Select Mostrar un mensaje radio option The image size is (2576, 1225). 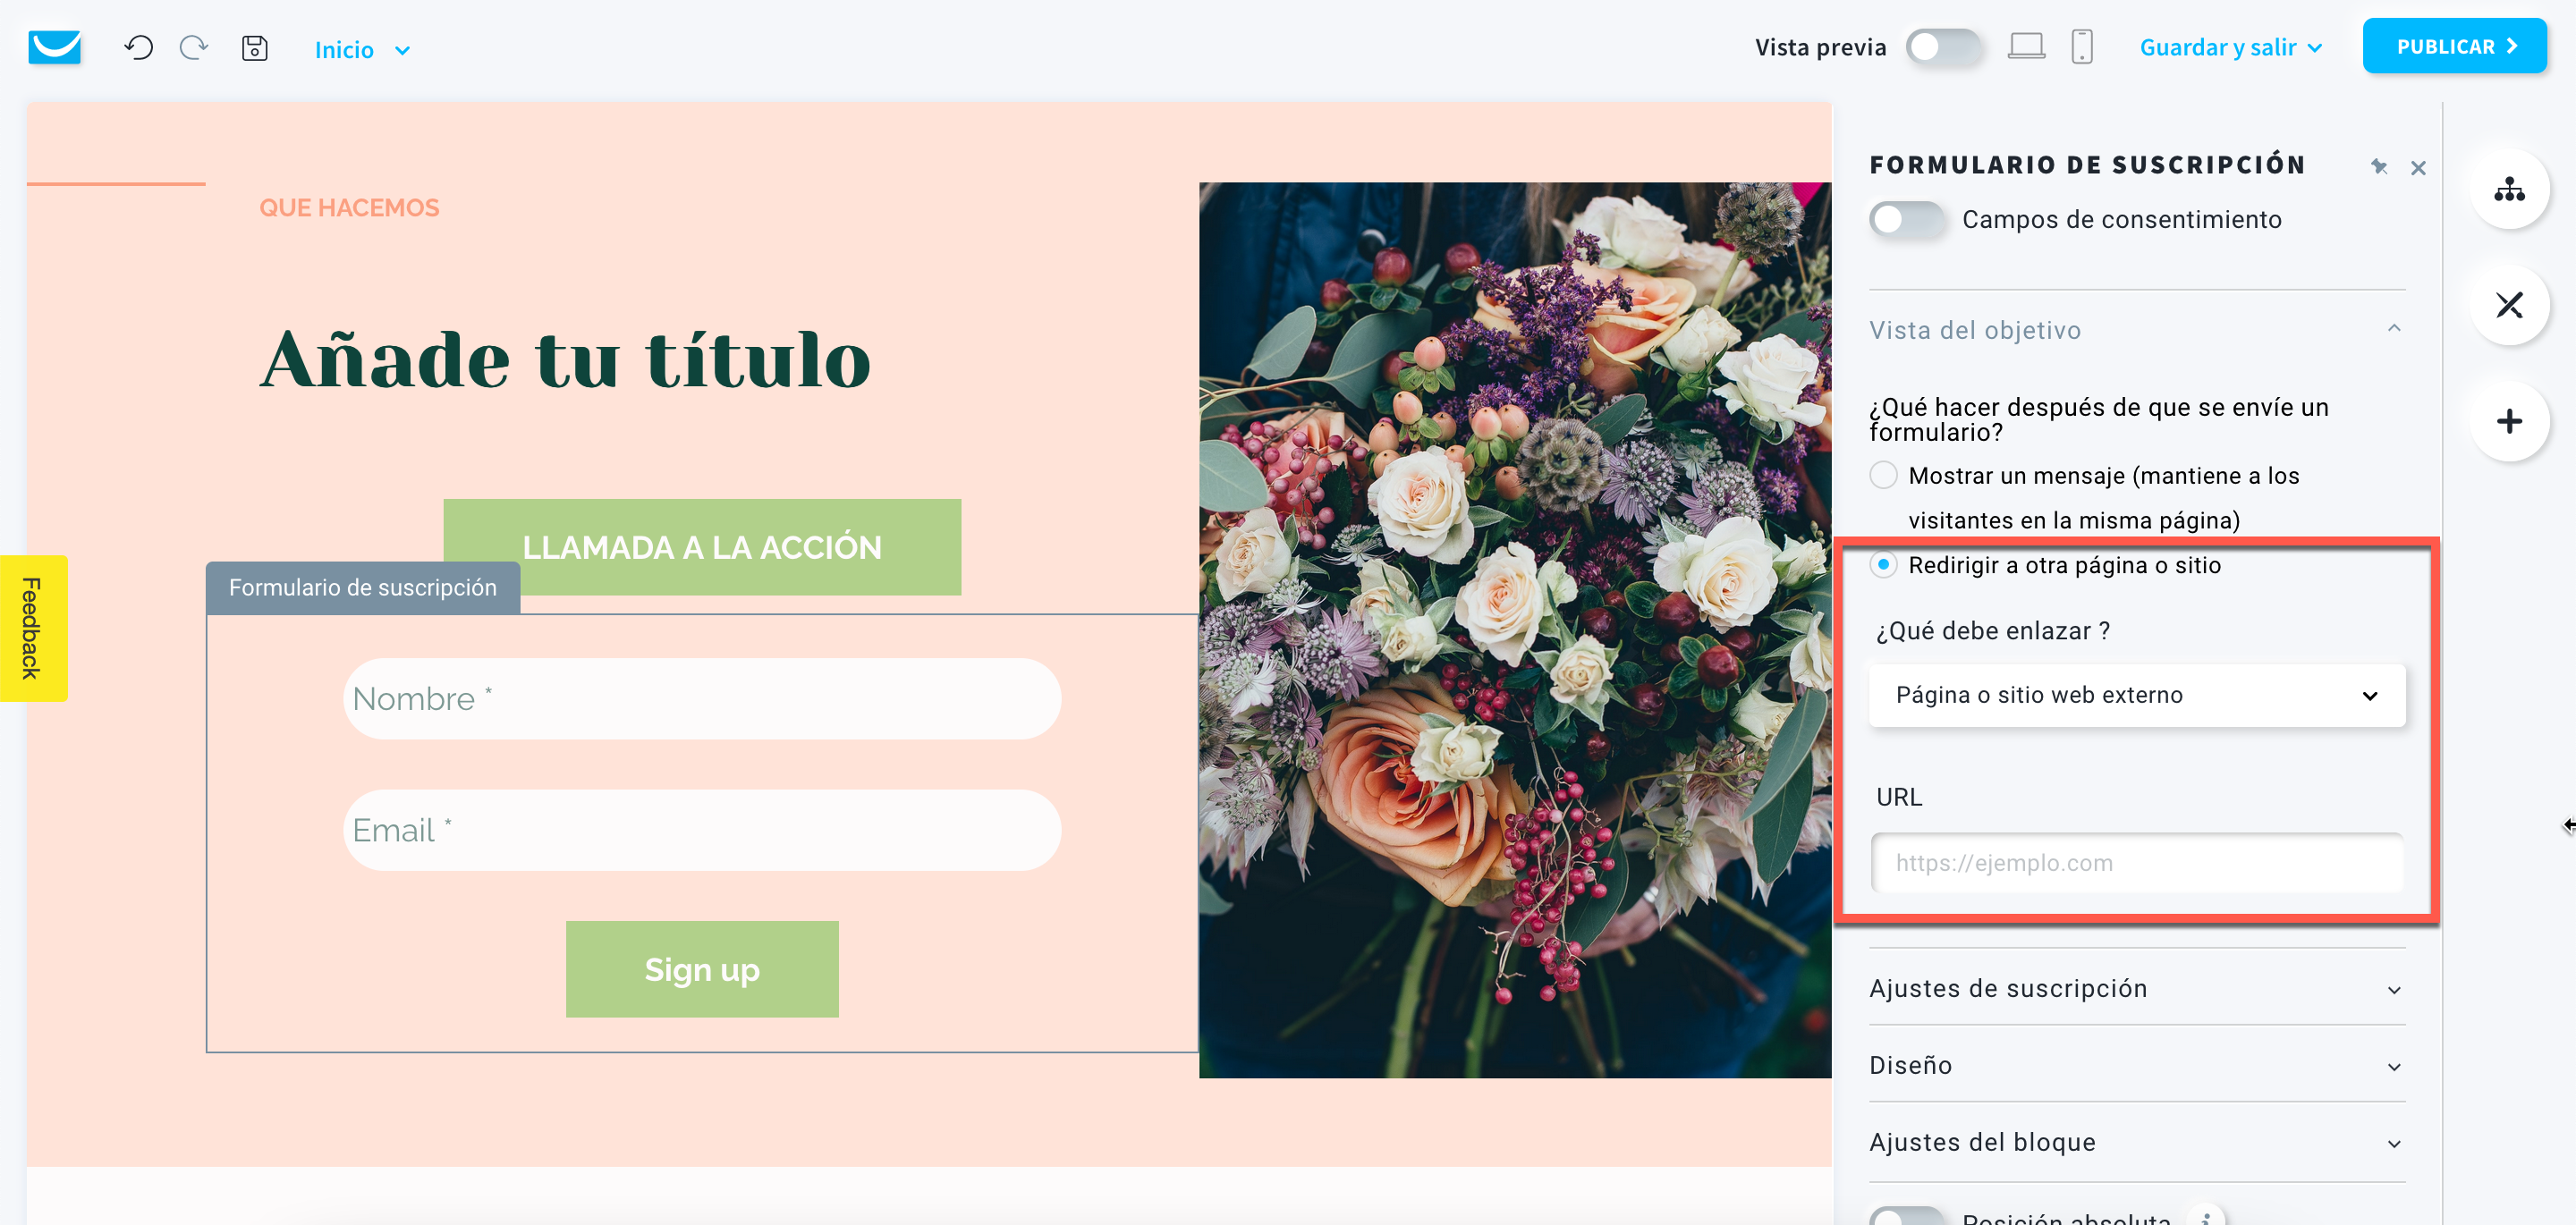pyautogui.click(x=1883, y=475)
